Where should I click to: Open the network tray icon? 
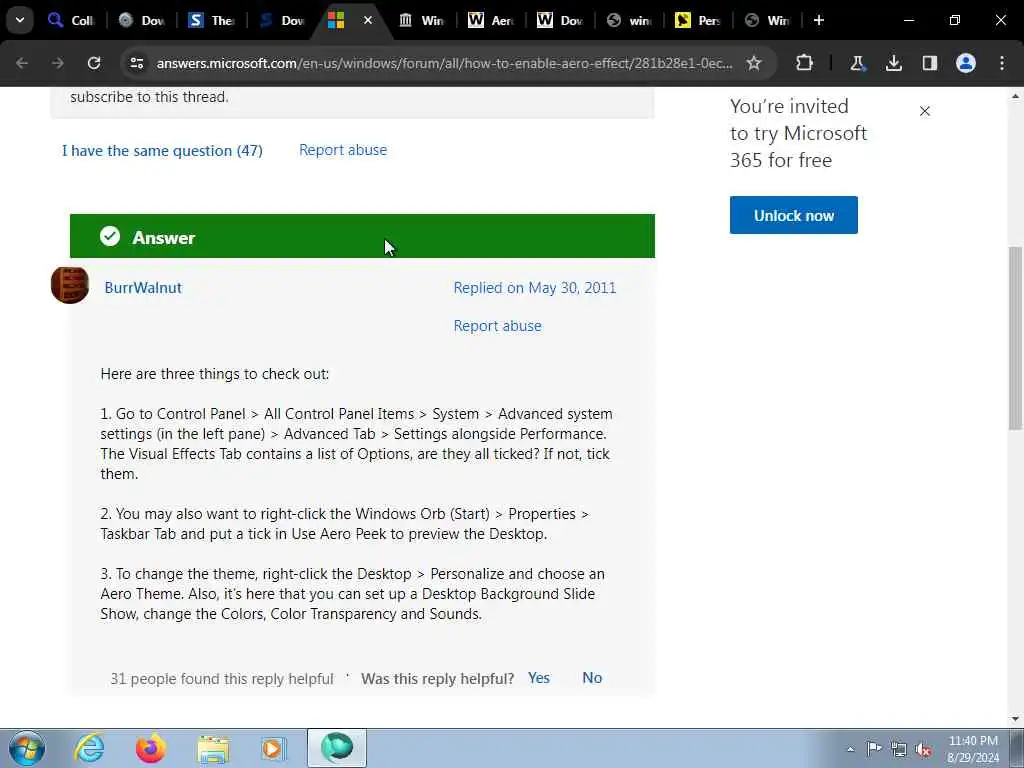tap(899, 749)
